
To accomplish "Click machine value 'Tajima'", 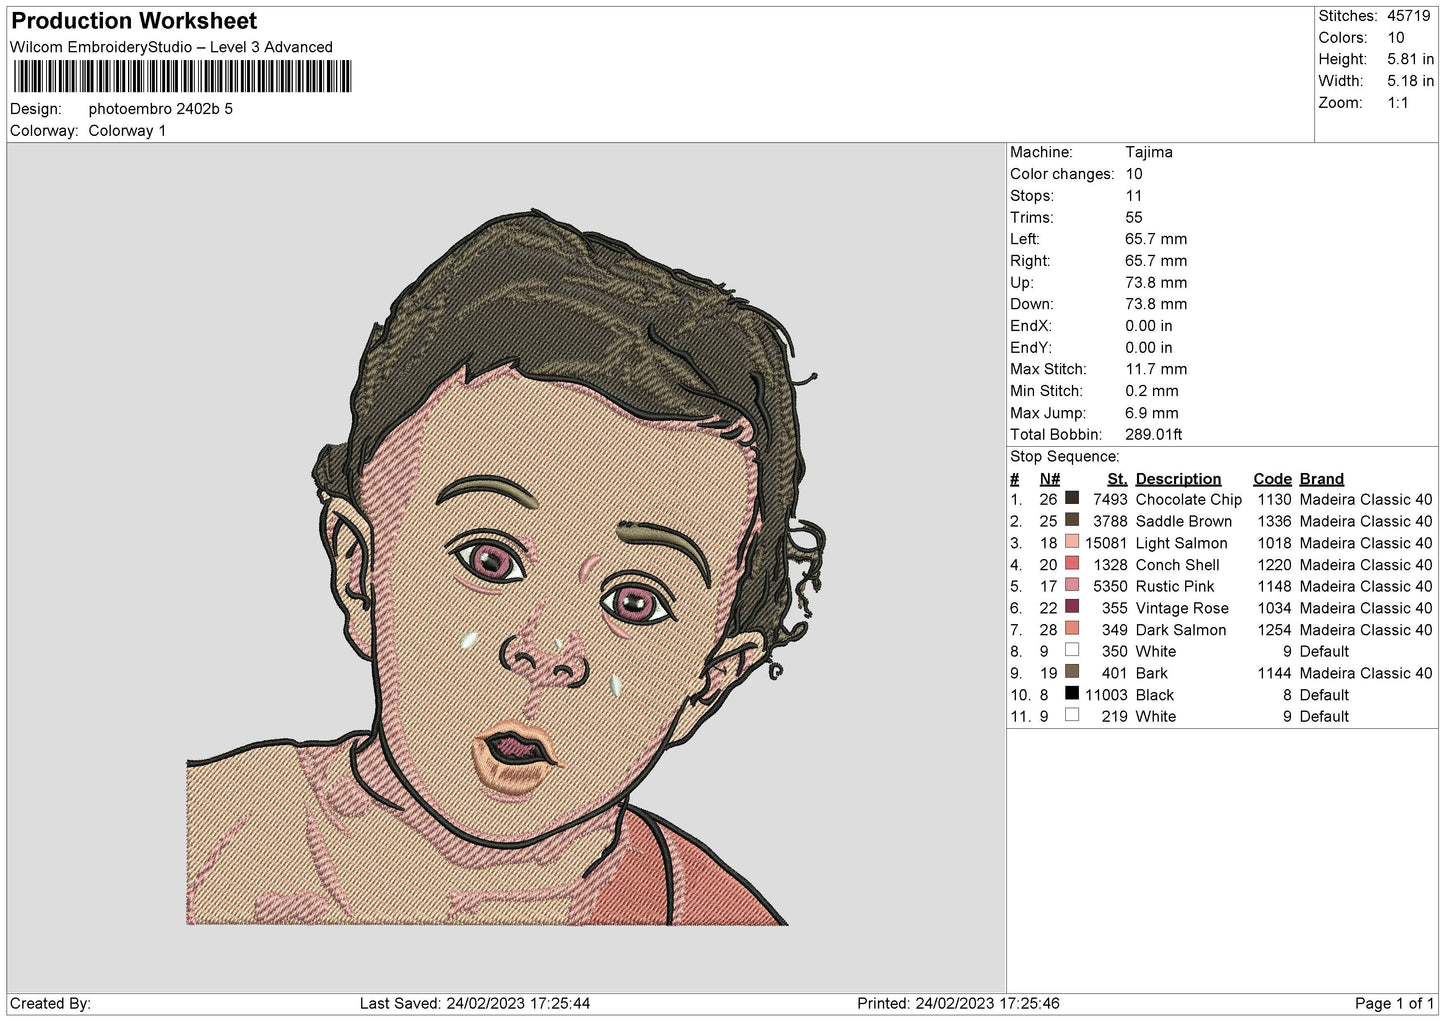I will [1148, 152].
